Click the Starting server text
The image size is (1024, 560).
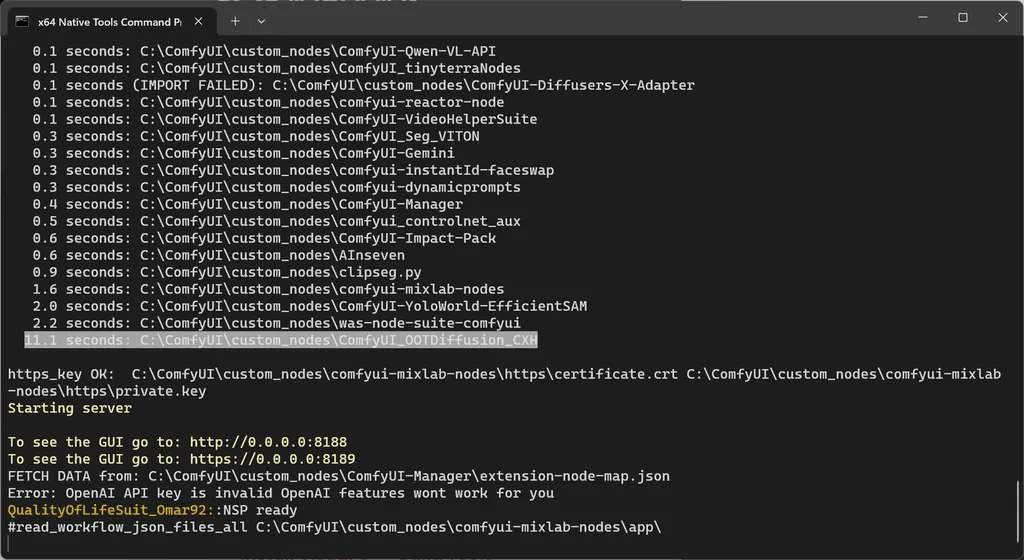point(70,408)
